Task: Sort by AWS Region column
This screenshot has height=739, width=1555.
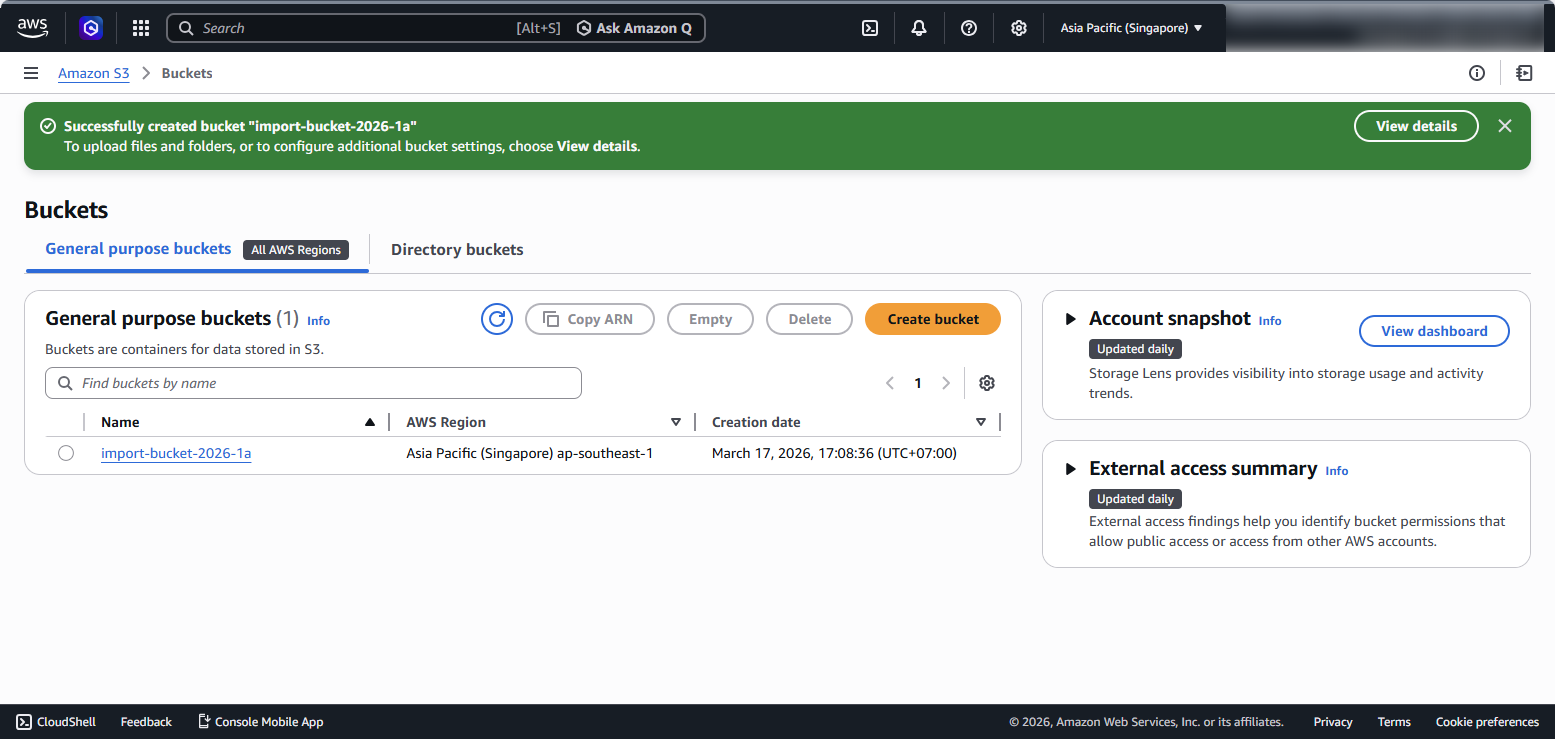Action: pyautogui.click(x=544, y=422)
